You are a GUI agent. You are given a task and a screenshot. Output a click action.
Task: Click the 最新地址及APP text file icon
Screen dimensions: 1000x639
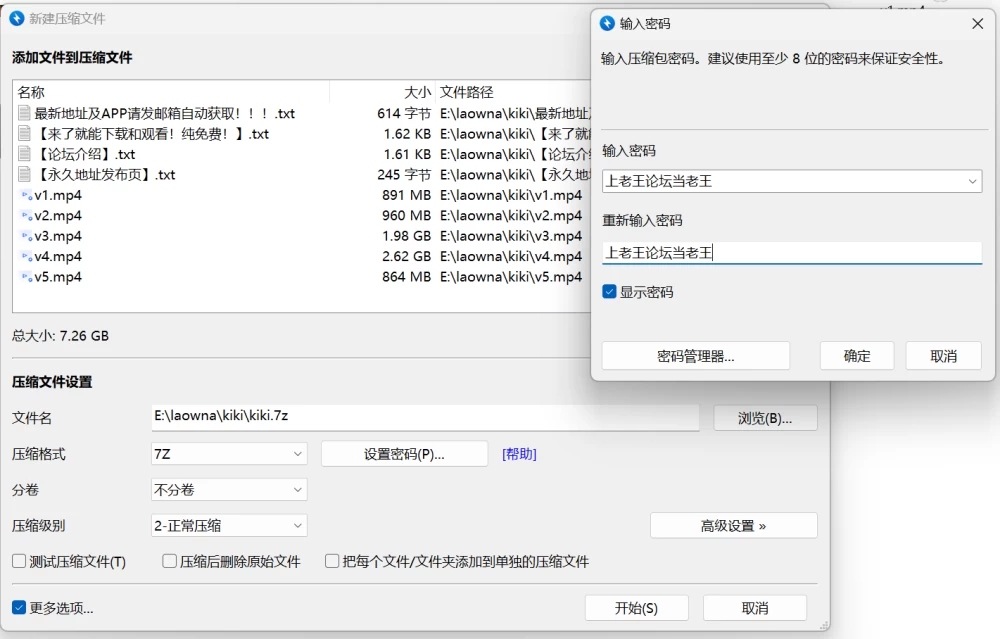tap(25, 113)
